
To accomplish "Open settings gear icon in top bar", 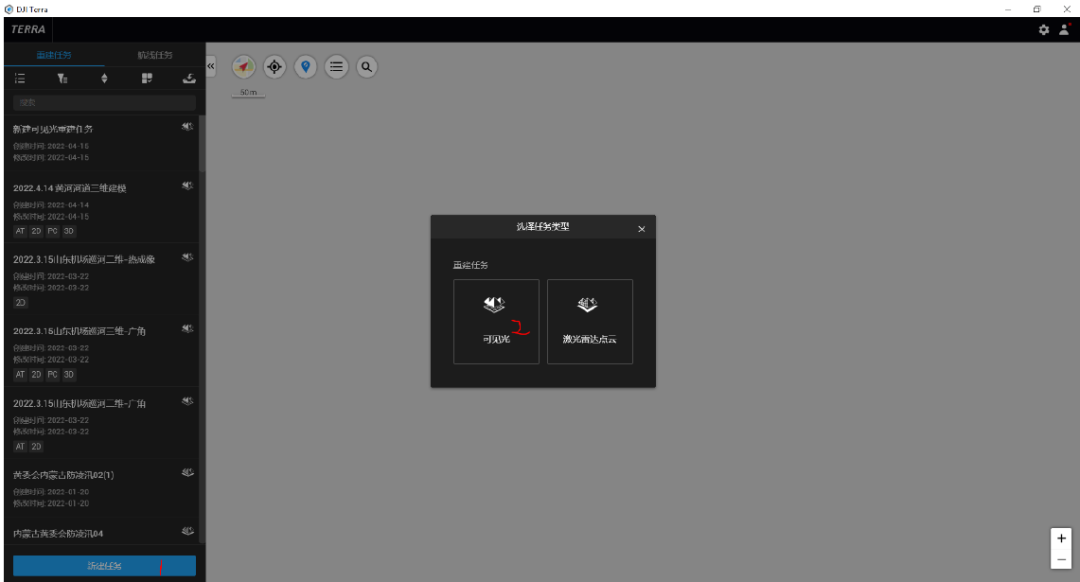I will (x=1044, y=30).
